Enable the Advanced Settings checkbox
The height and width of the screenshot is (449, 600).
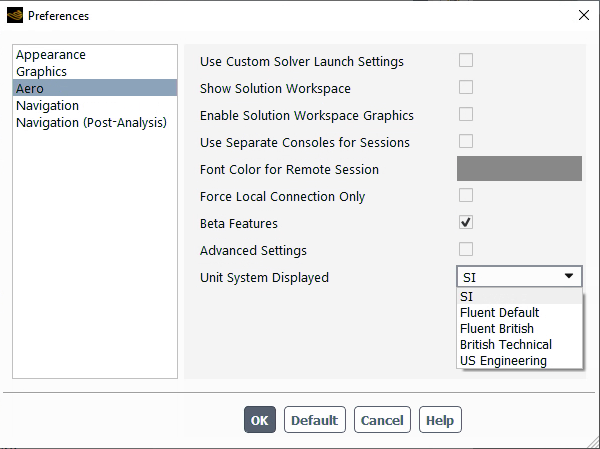coord(466,250)
